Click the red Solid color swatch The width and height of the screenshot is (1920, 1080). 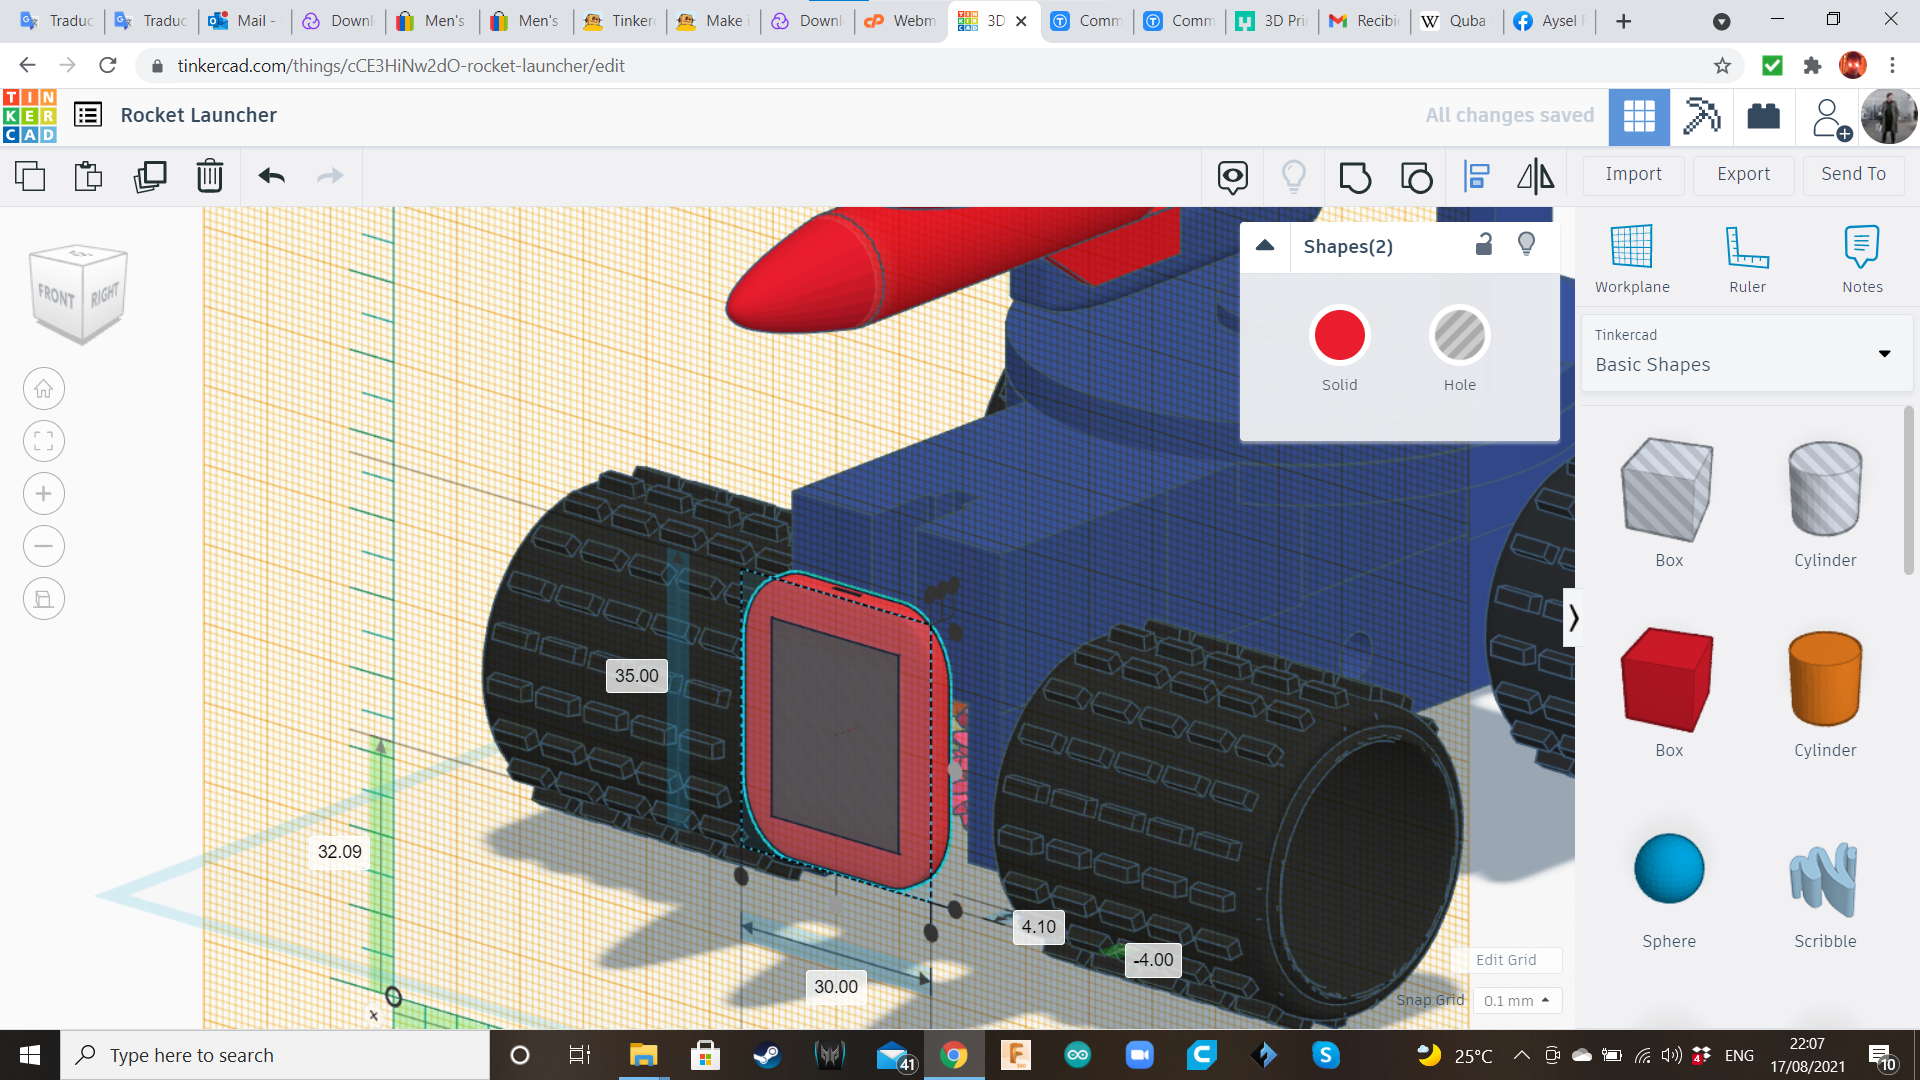click(1339, 336)
